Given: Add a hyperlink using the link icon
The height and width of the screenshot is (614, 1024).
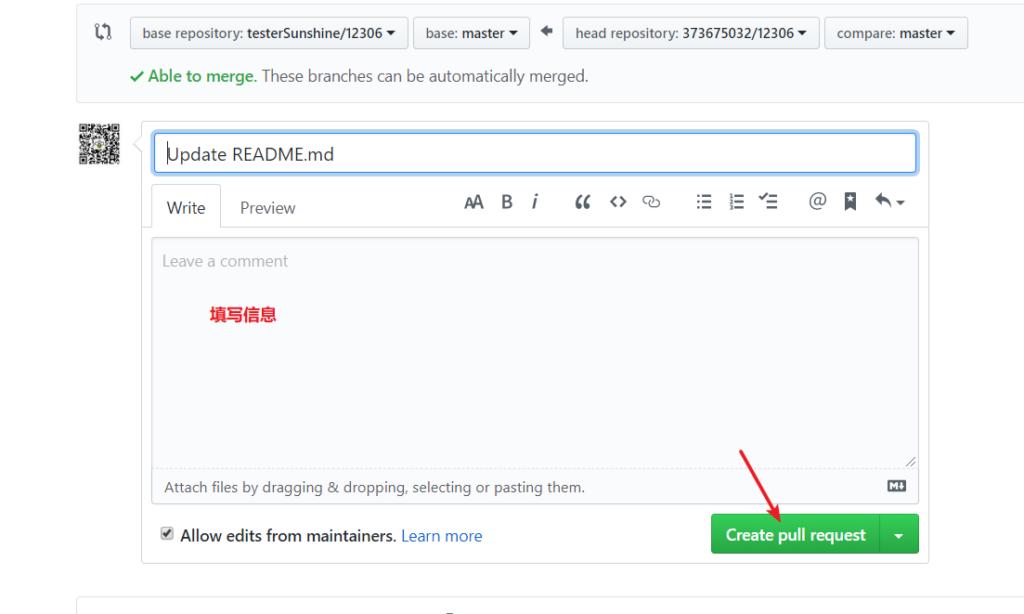Looking at the screenshot, I should [651, 201].
